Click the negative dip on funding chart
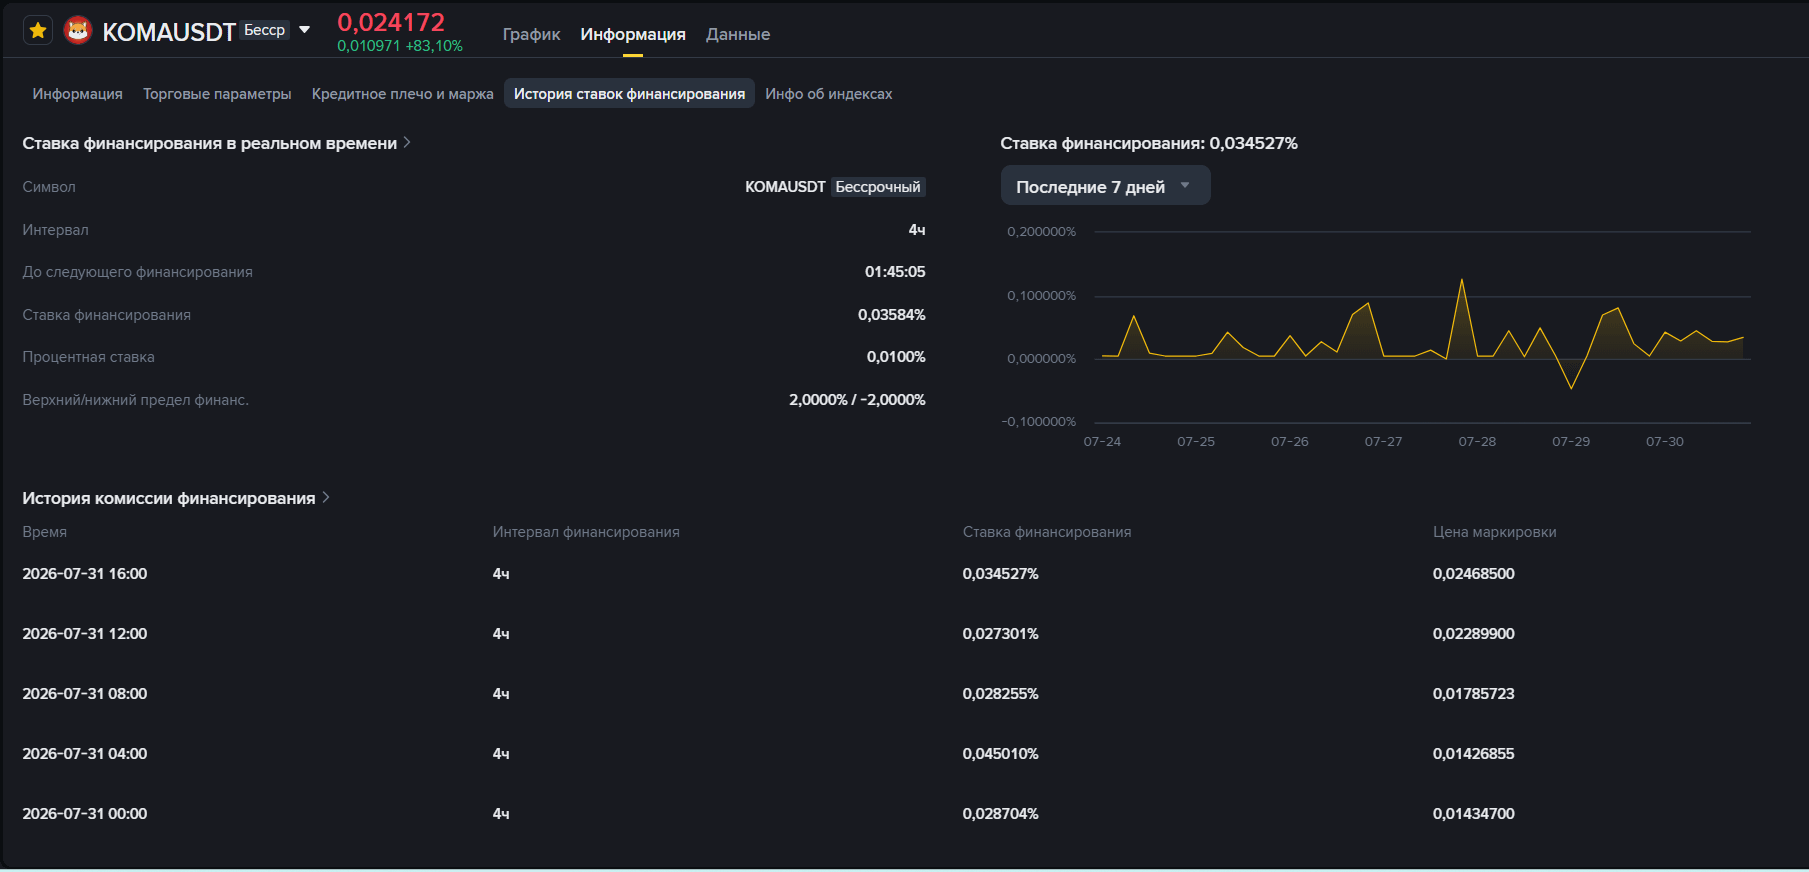This screenshot has height=872, width=1809. click(x=1571, y=387)
